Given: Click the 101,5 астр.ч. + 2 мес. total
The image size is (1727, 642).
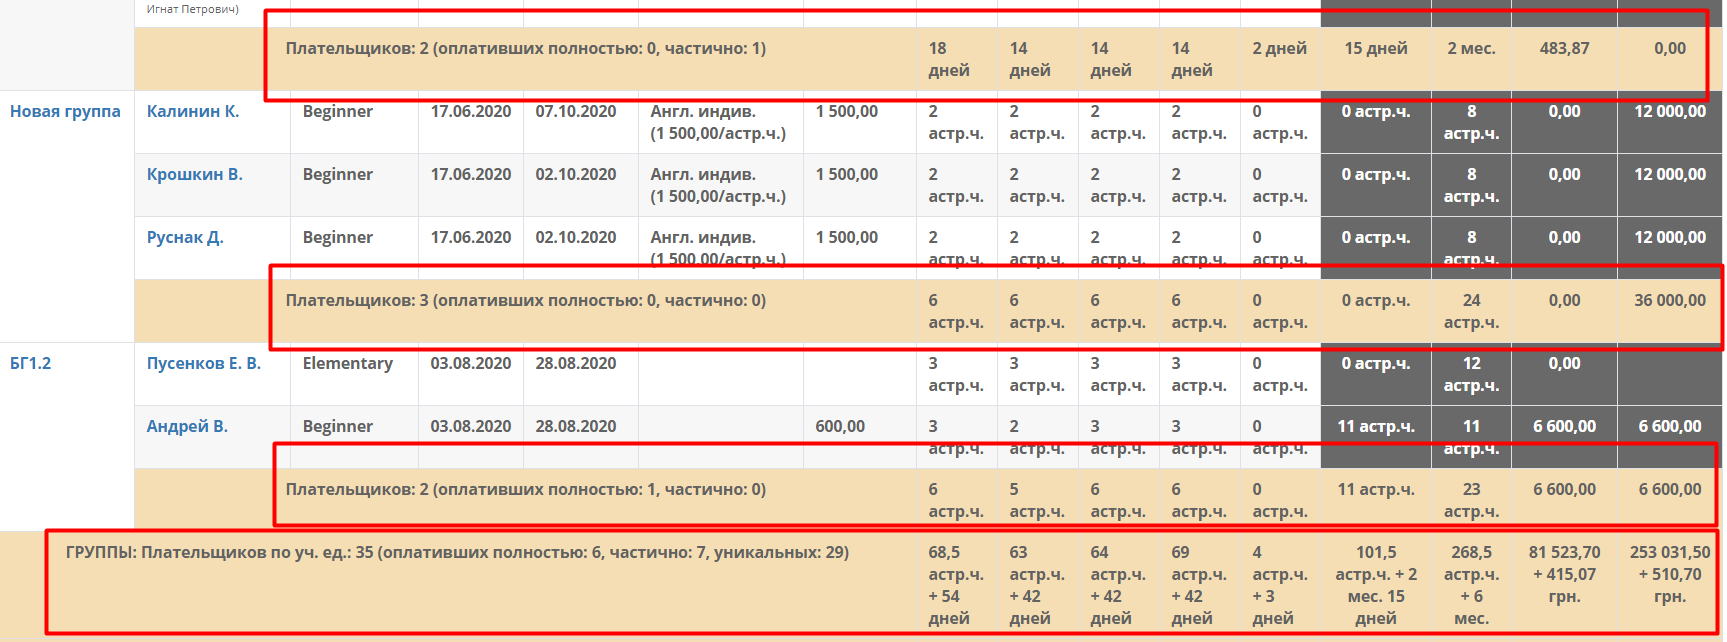Looking at the screenshot, I should (x=1376, y=585).
